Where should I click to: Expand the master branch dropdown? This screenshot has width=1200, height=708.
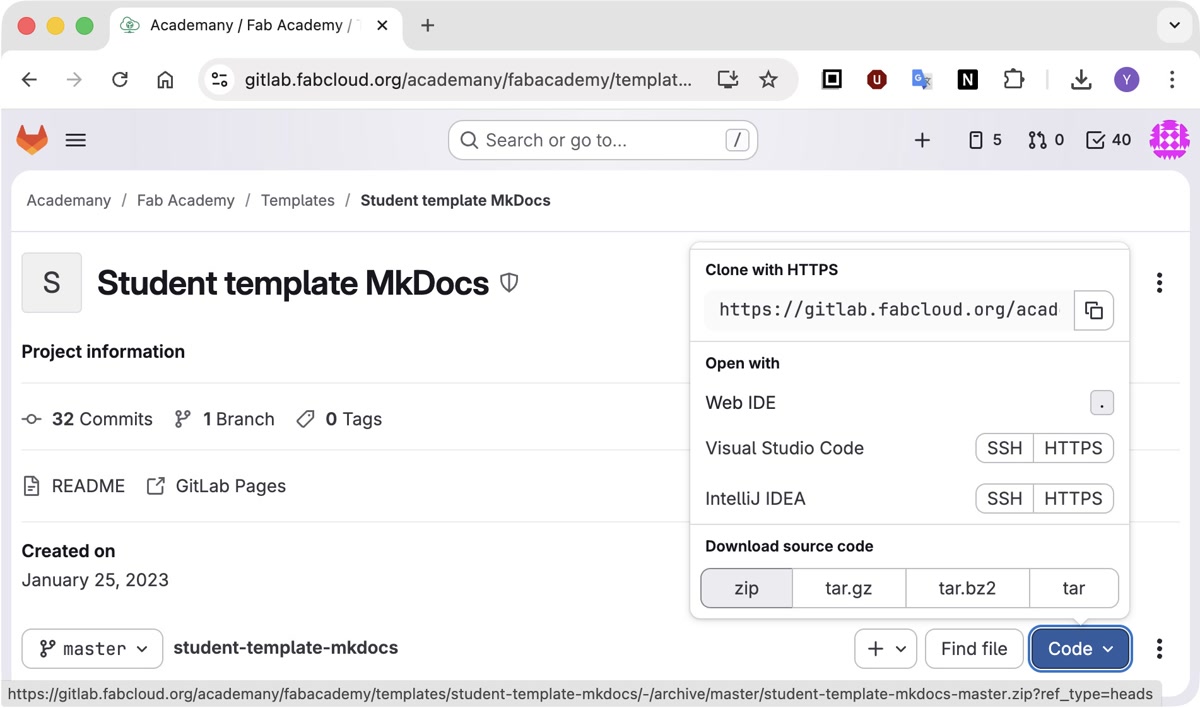coord(92,649)
